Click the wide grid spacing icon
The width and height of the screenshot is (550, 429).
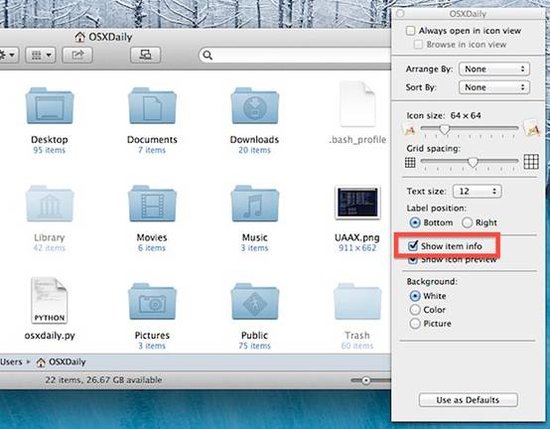tap(531, 162)
